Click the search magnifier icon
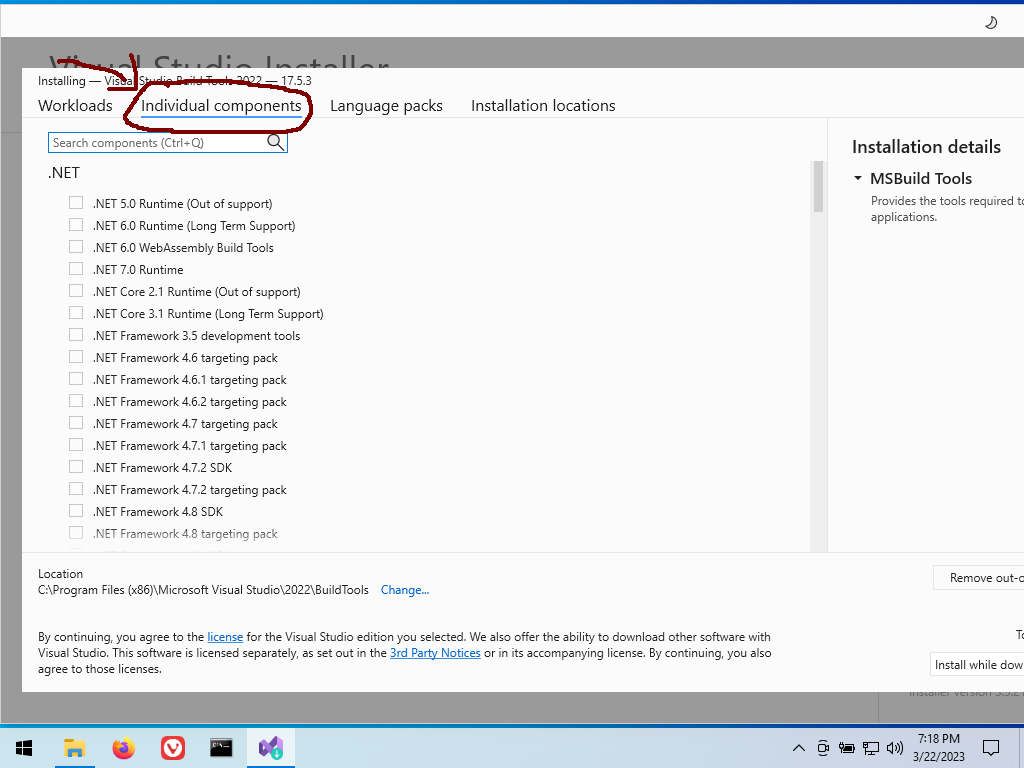1024x768 pixels. click(x=276, y=142)
